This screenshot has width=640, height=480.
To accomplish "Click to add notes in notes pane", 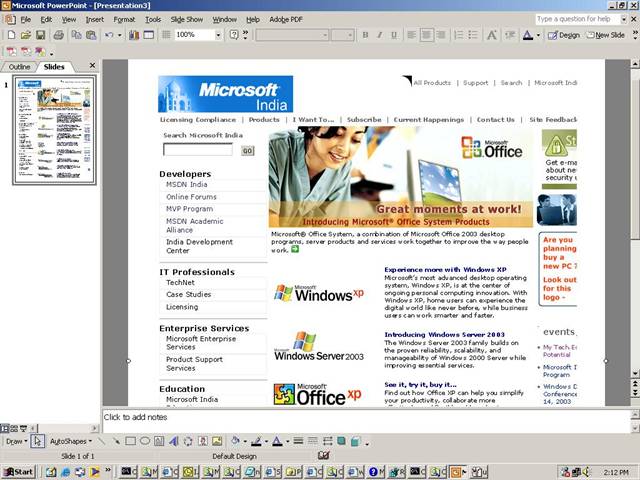I will pos(367,421).
